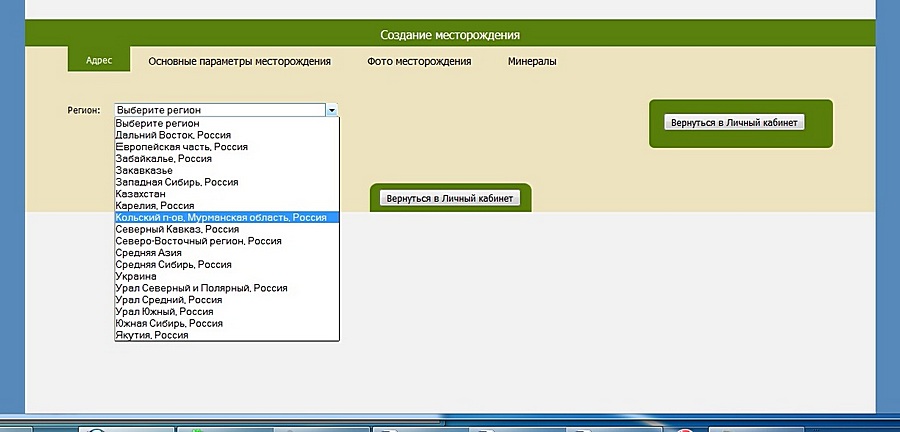Select Западная Сибирь, Россия
Screen dimensions: 900x432
click(227, 182)
